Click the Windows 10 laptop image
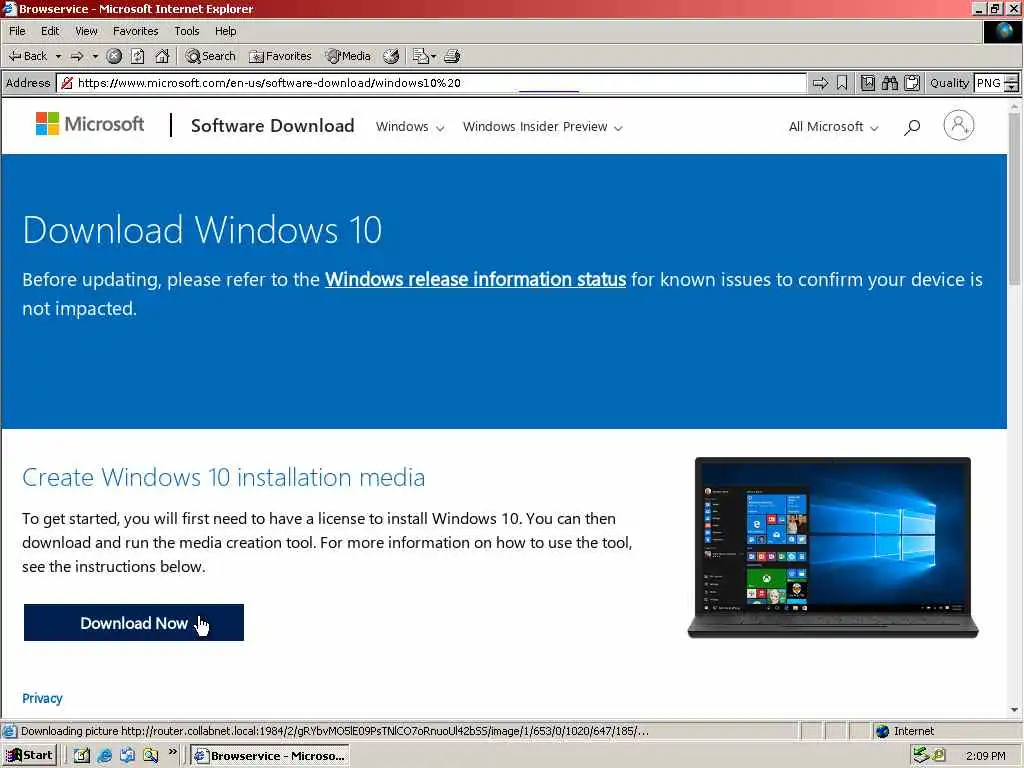This screenshot has width=1024, height=768. coord(833,547)
